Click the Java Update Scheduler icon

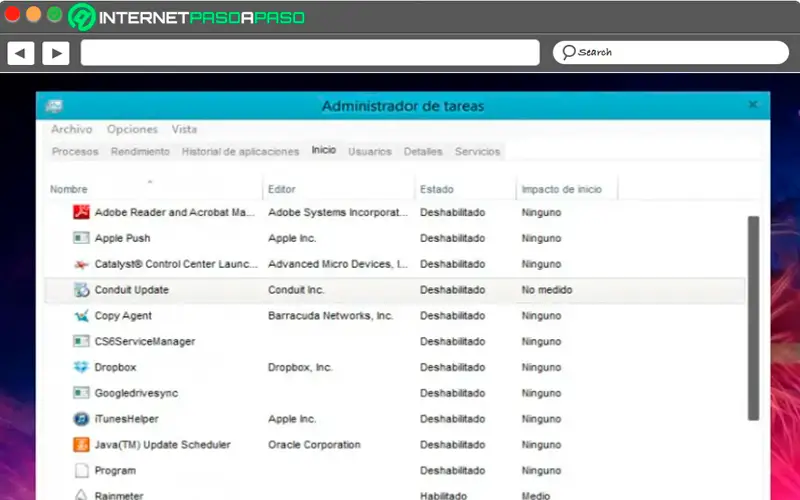[x=81, y=445]
